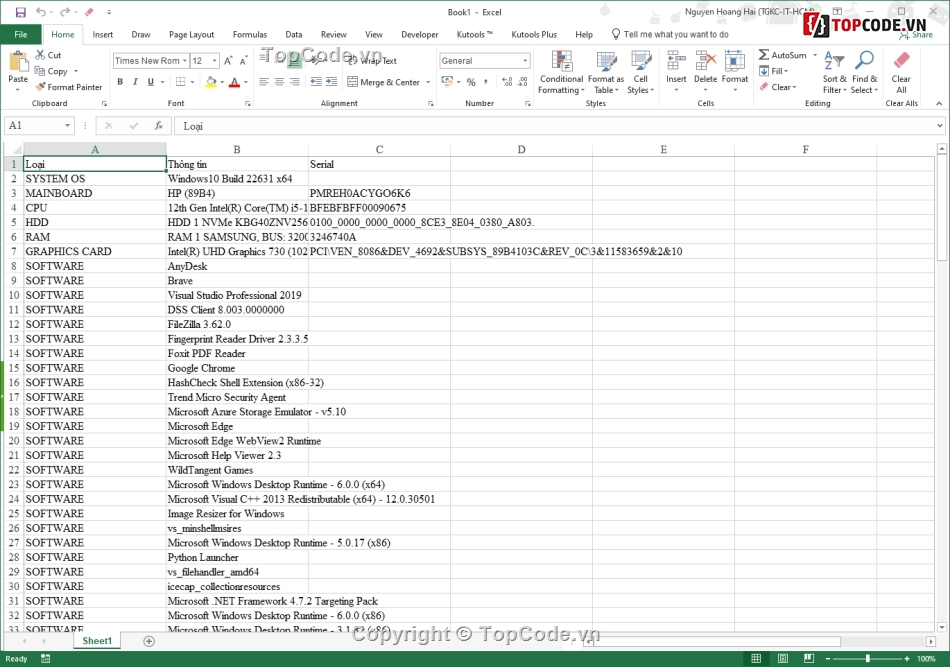
Task: Open the font size dropdown
Action: [214, 60]
